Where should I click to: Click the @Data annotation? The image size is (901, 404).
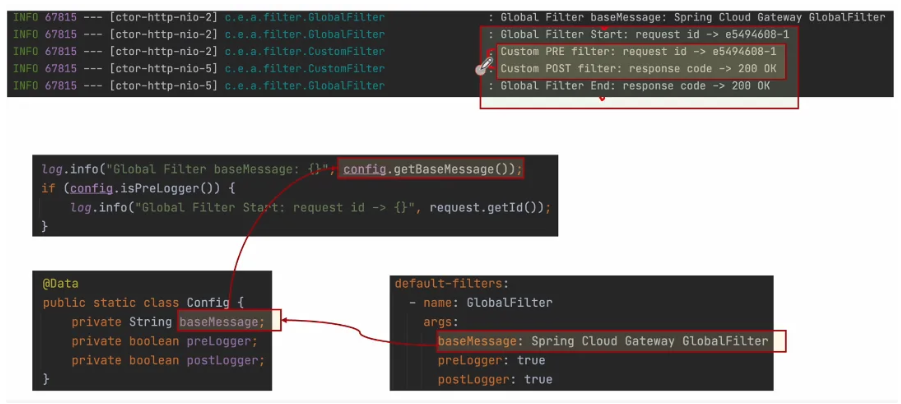pos(60,284)
